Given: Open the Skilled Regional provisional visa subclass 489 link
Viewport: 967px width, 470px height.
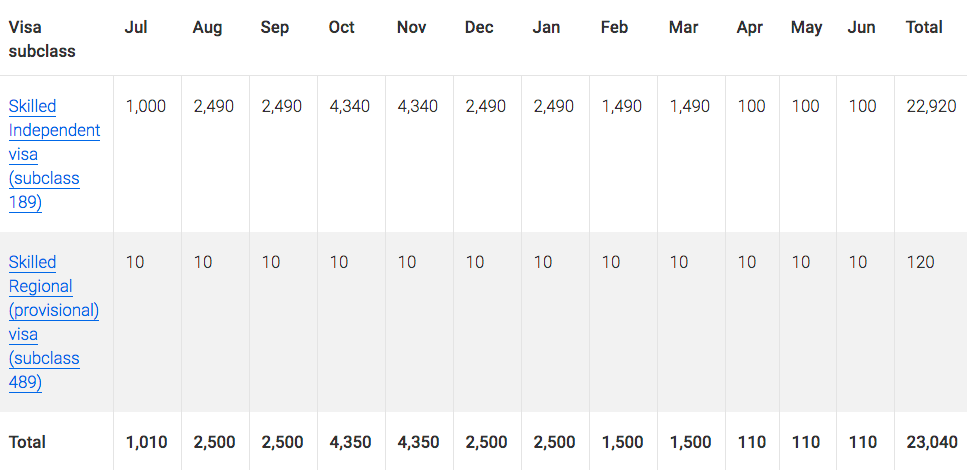Looking at the screenshot, I should (54, 323).
